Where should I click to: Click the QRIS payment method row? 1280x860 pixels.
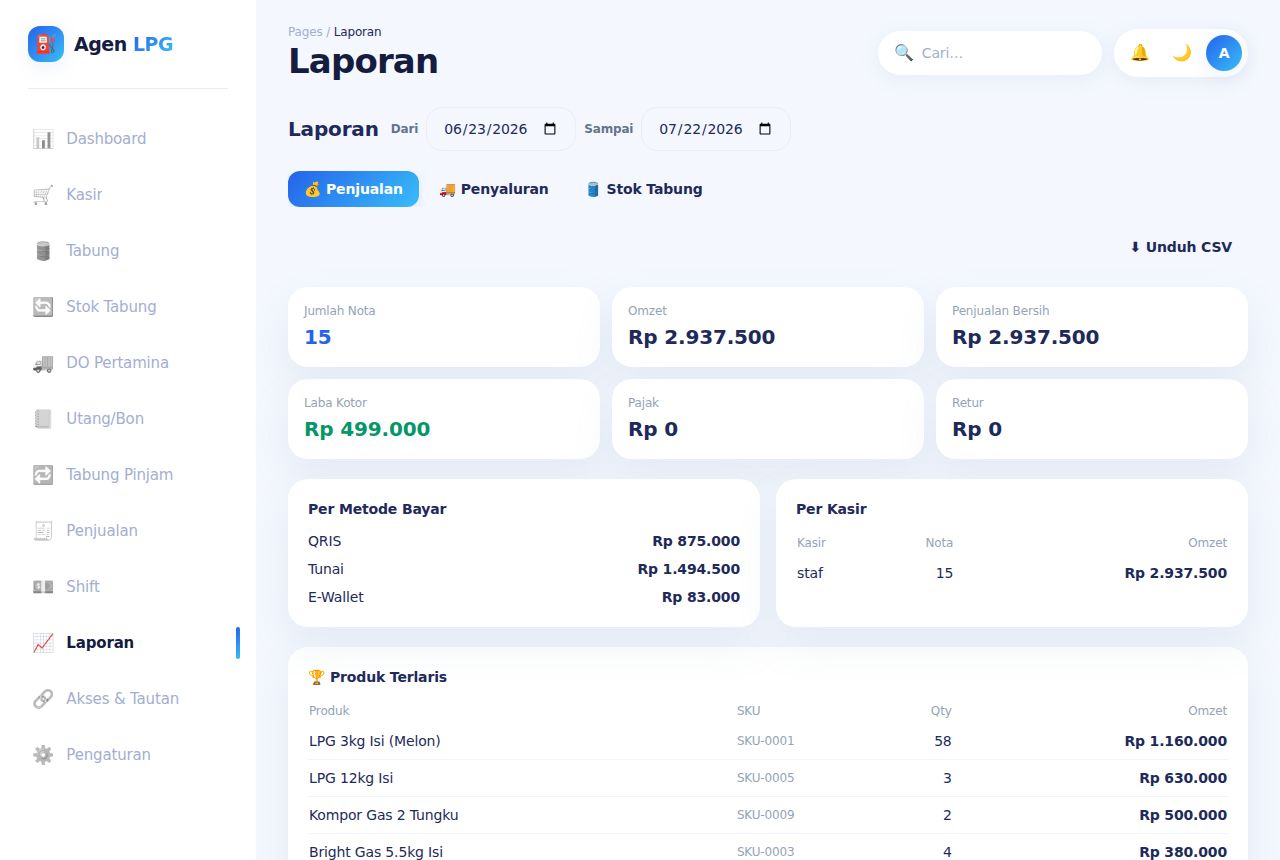(x=524, y=541)
